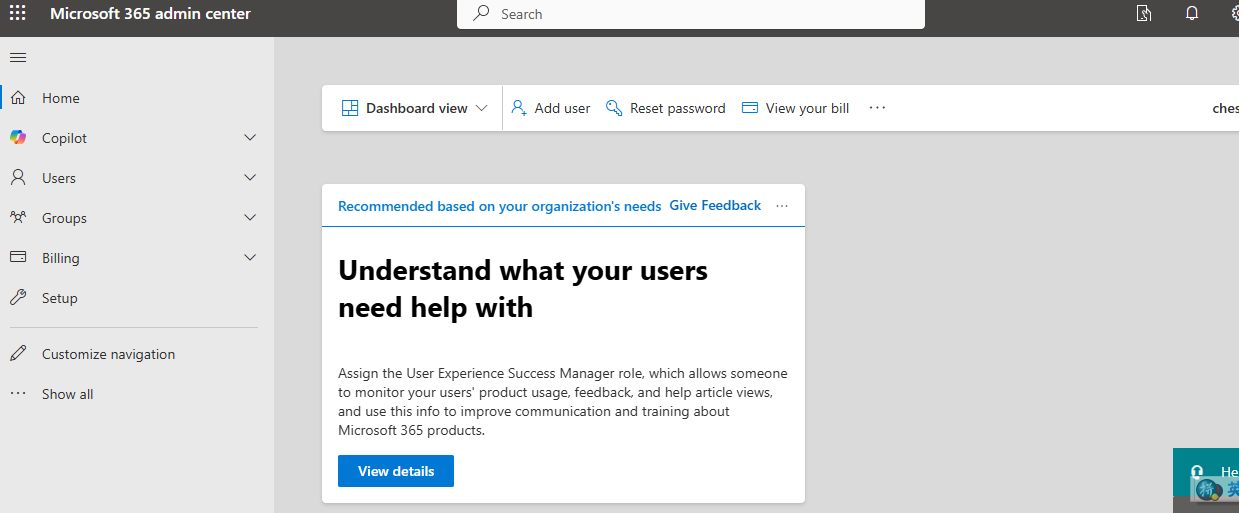Click the Reset password key icon
Image resolution: width=1239 pixels, height=513 pixels.
tap(614, 108)
